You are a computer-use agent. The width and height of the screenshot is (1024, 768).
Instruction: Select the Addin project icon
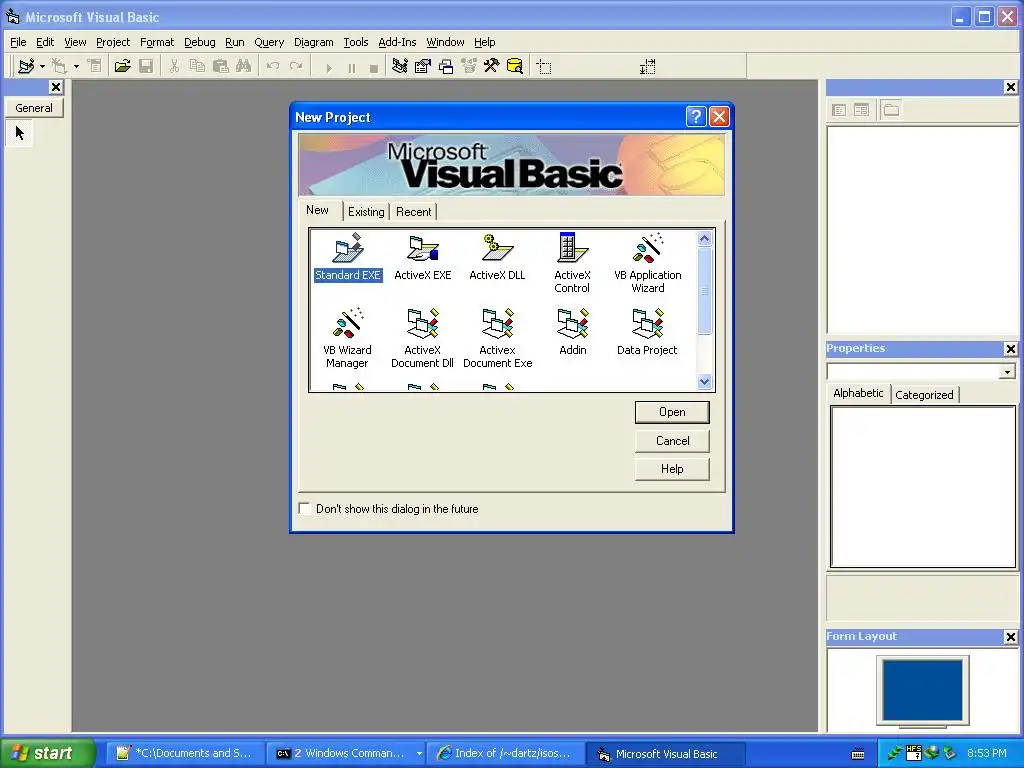click(573, 332)
